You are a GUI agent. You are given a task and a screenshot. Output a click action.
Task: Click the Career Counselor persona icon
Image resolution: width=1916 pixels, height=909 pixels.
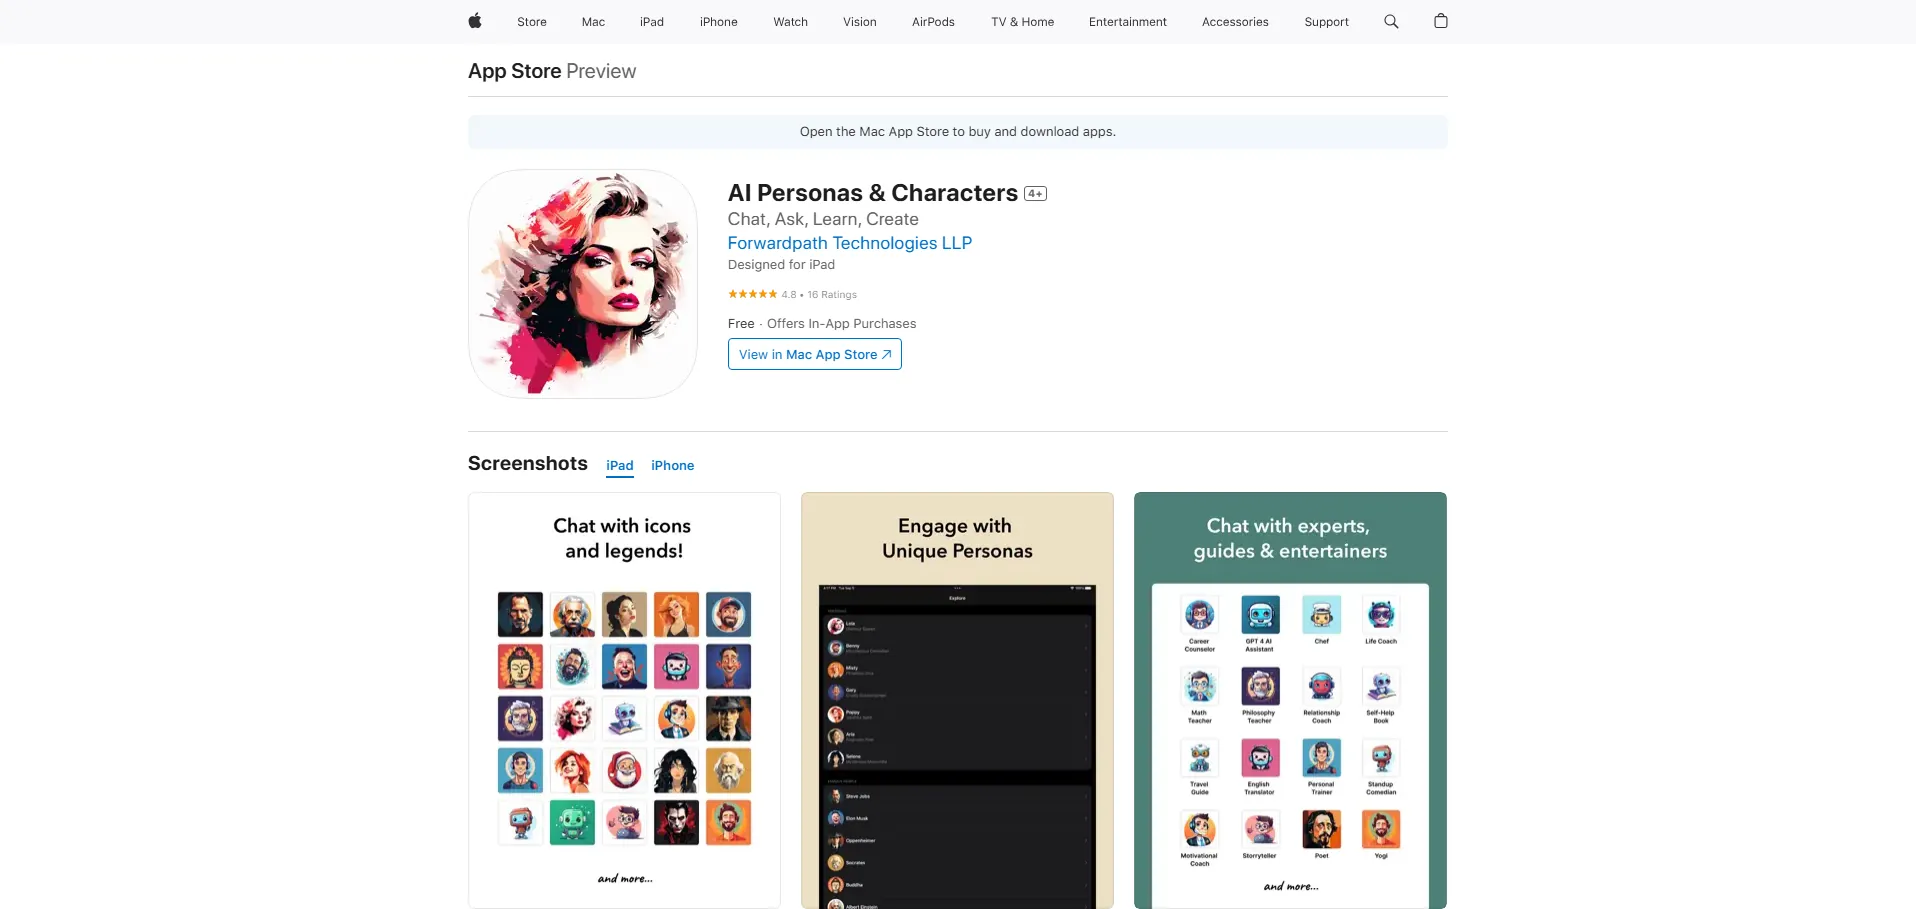[1199, 615]
